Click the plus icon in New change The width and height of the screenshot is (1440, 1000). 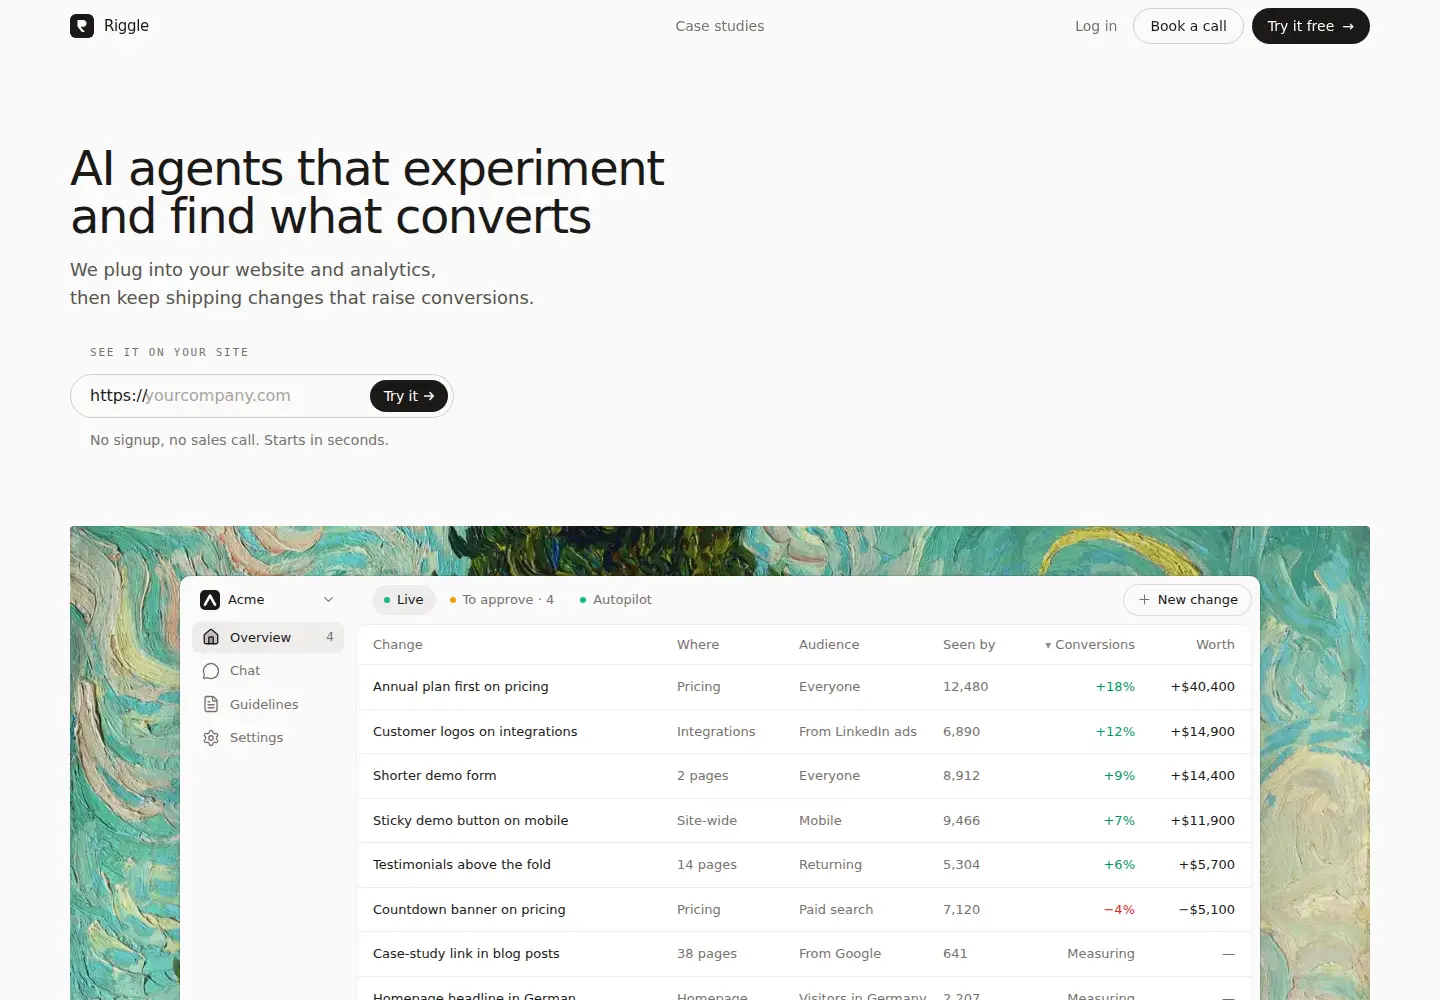[1144, 600]
